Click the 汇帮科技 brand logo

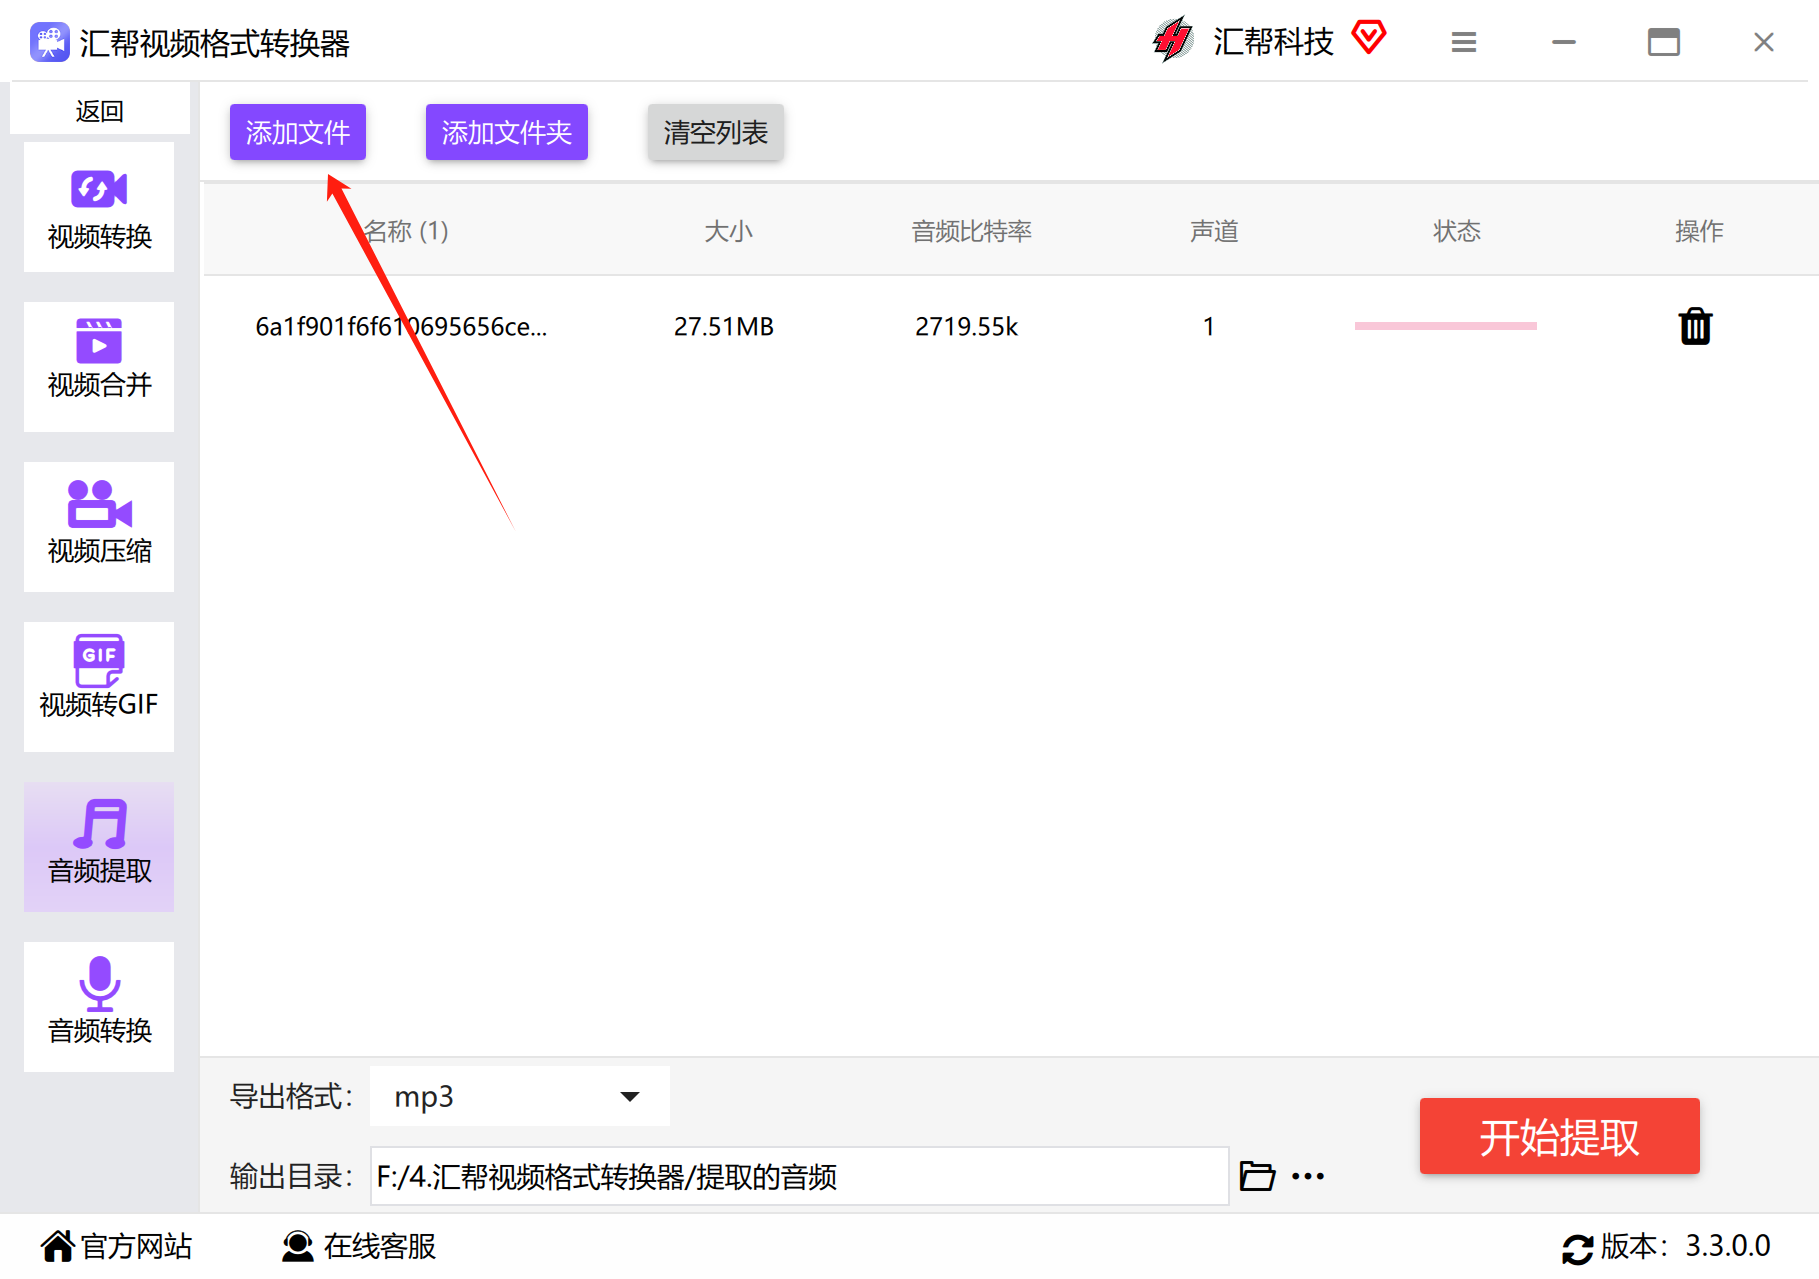tap(1173, 40)
